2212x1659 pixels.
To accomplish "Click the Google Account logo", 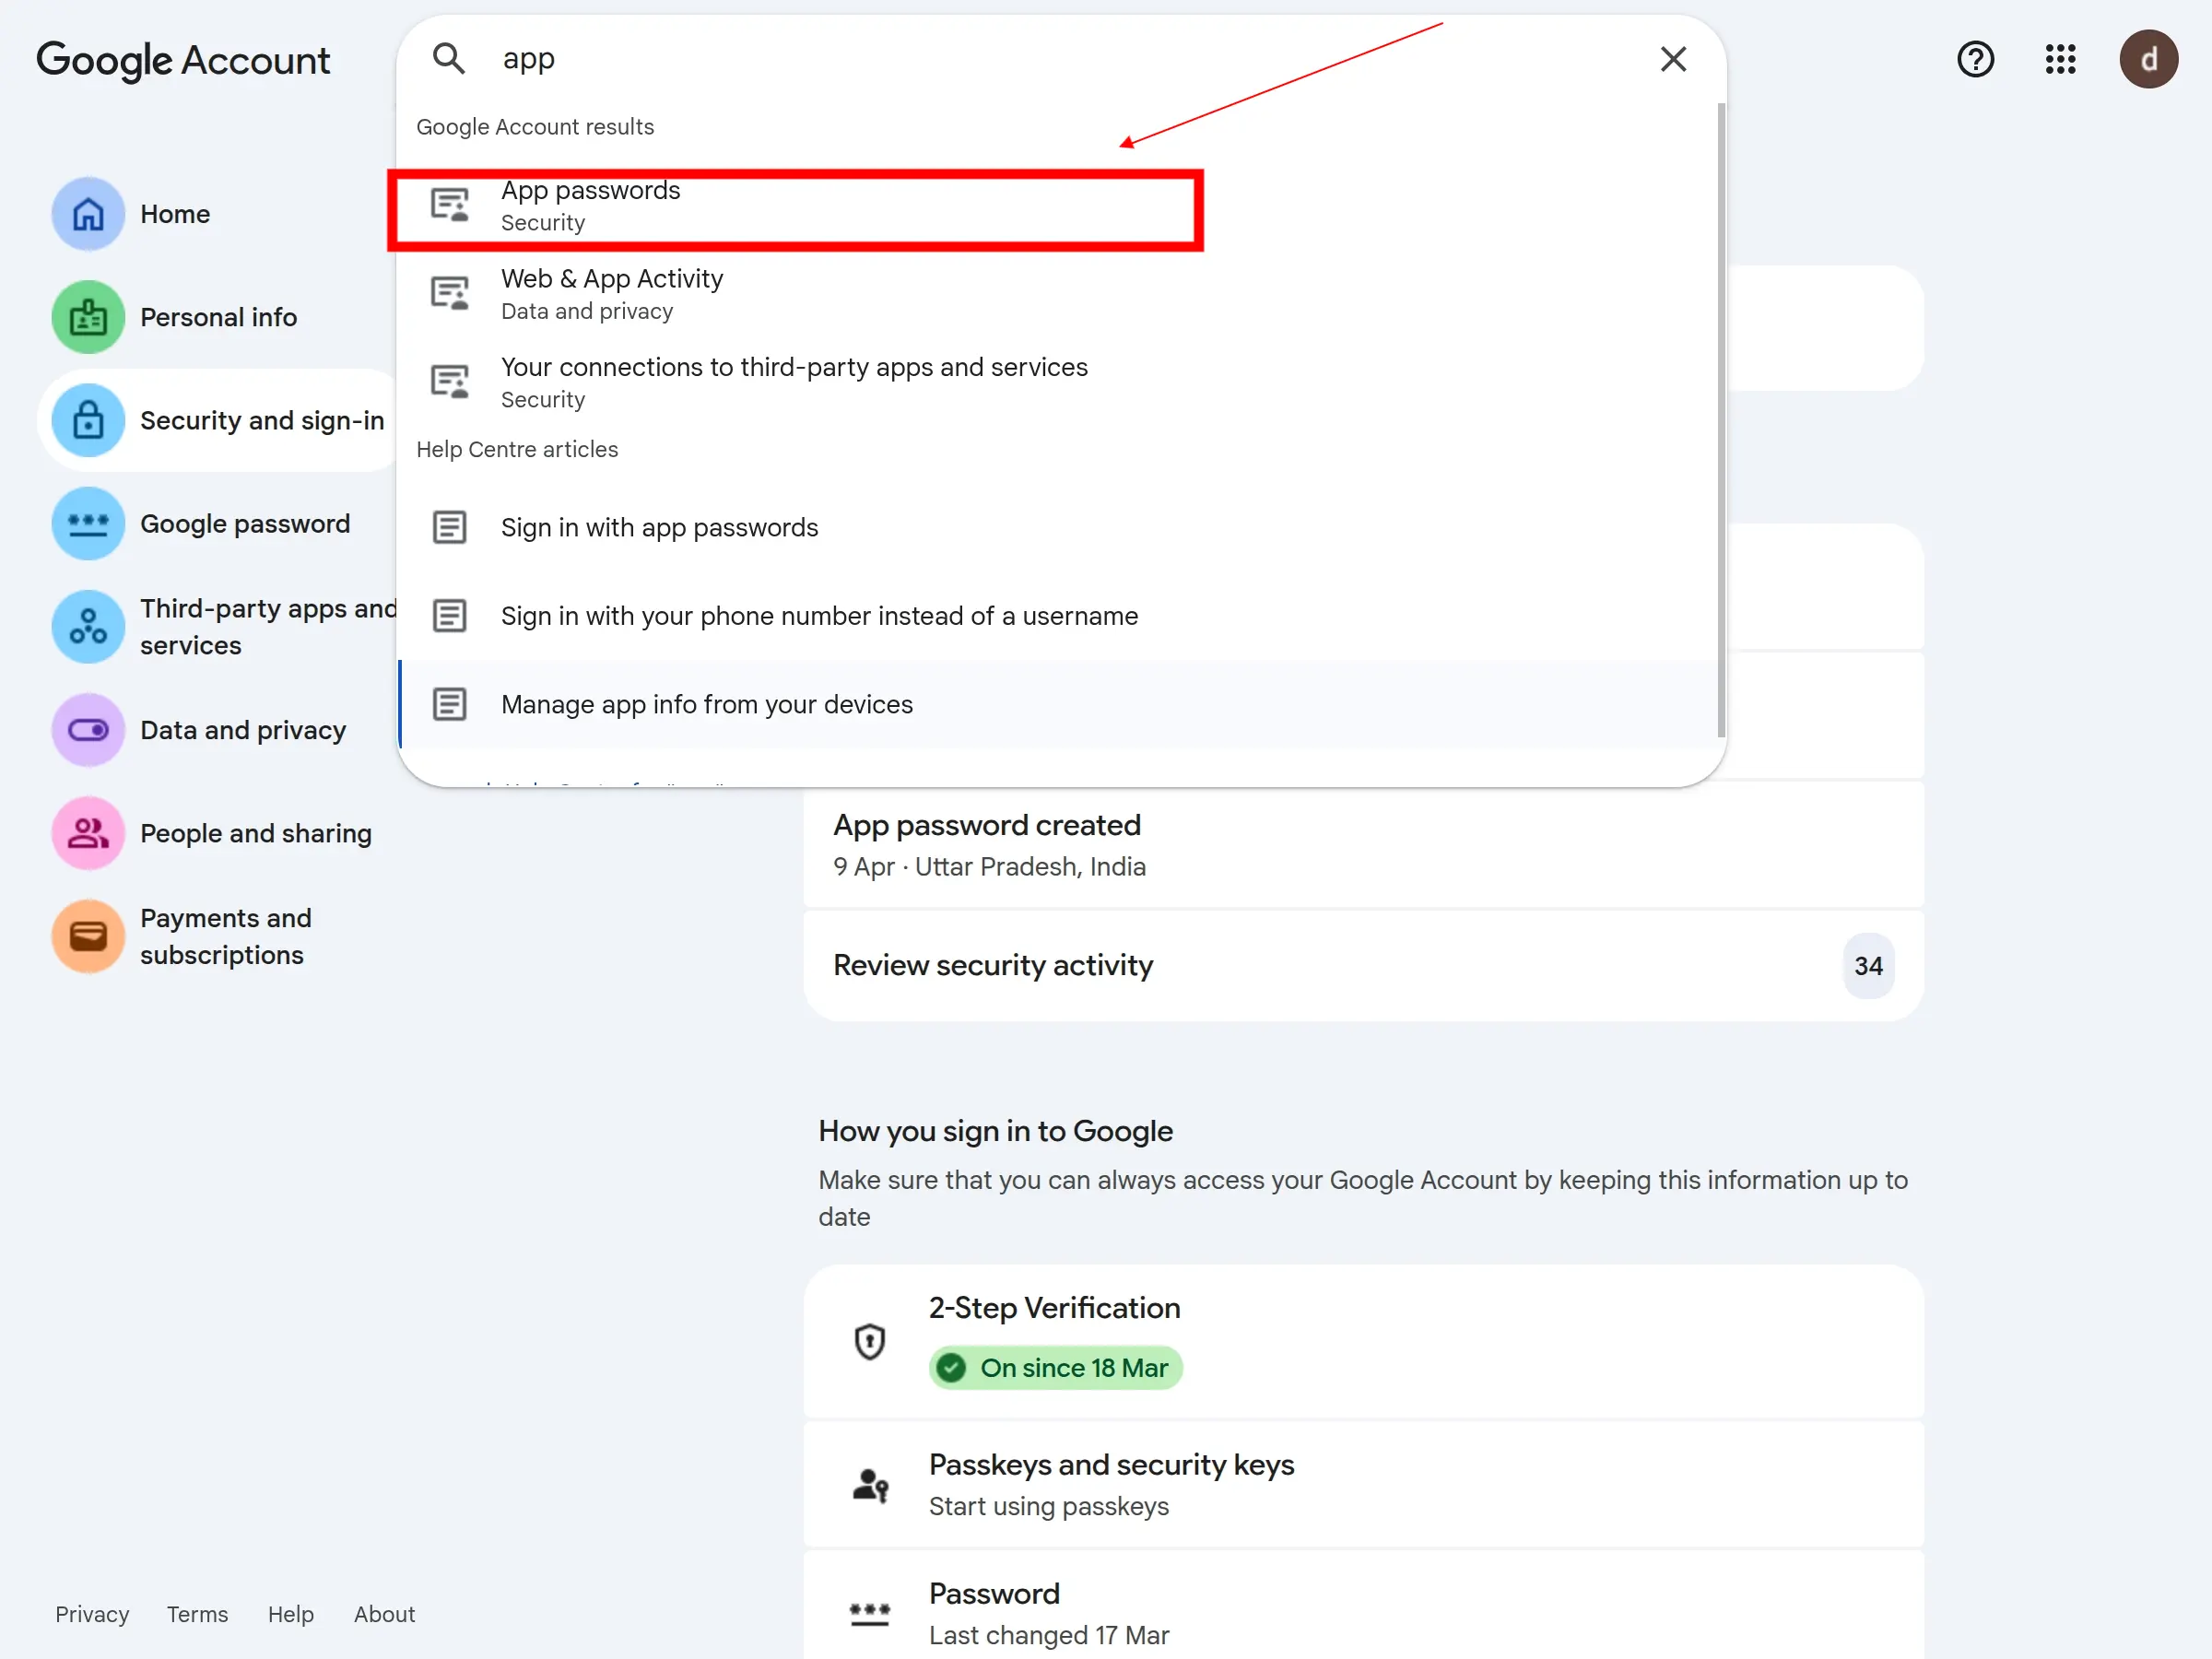I will (x=183, y=60).
